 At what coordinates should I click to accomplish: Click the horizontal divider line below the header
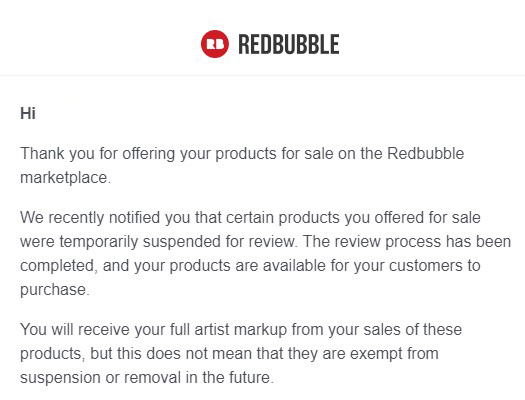[x=262, y=76]
